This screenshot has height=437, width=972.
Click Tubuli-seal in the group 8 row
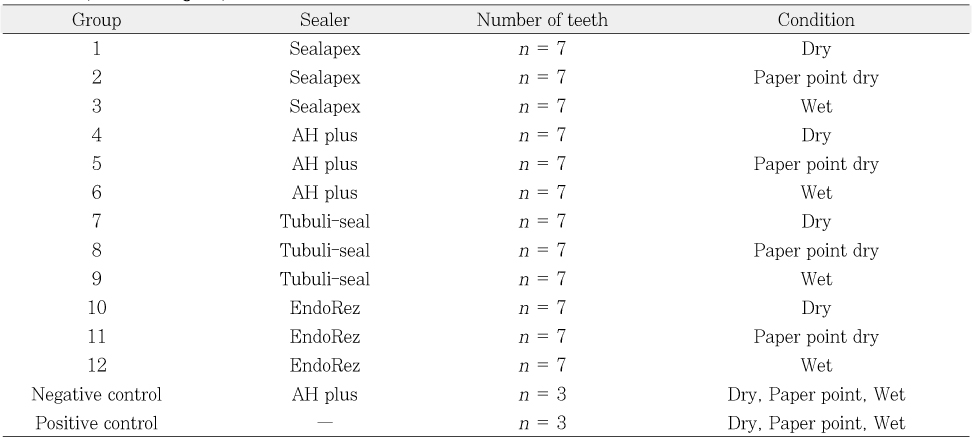(324, 250)
